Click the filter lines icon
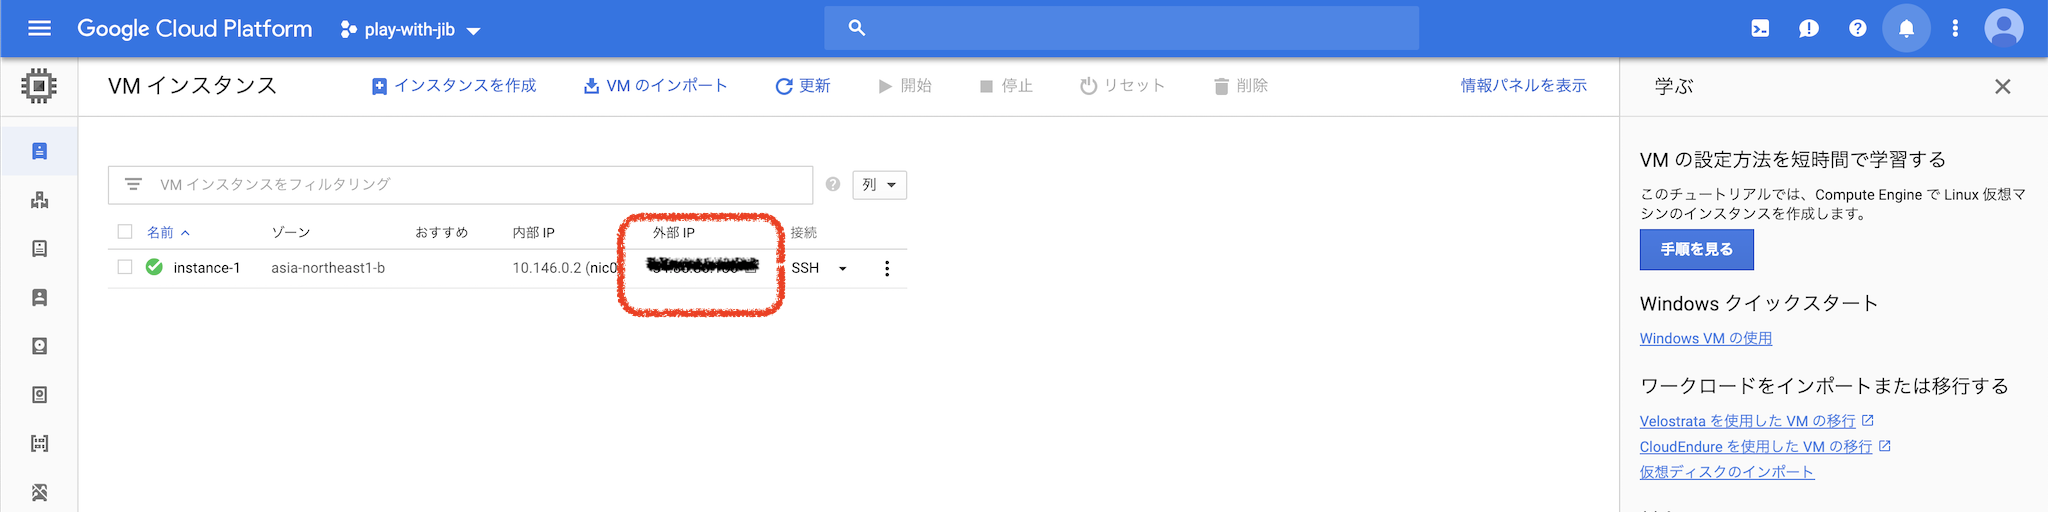The width and height of the screenshot is (2048, 512). (133, 185)
